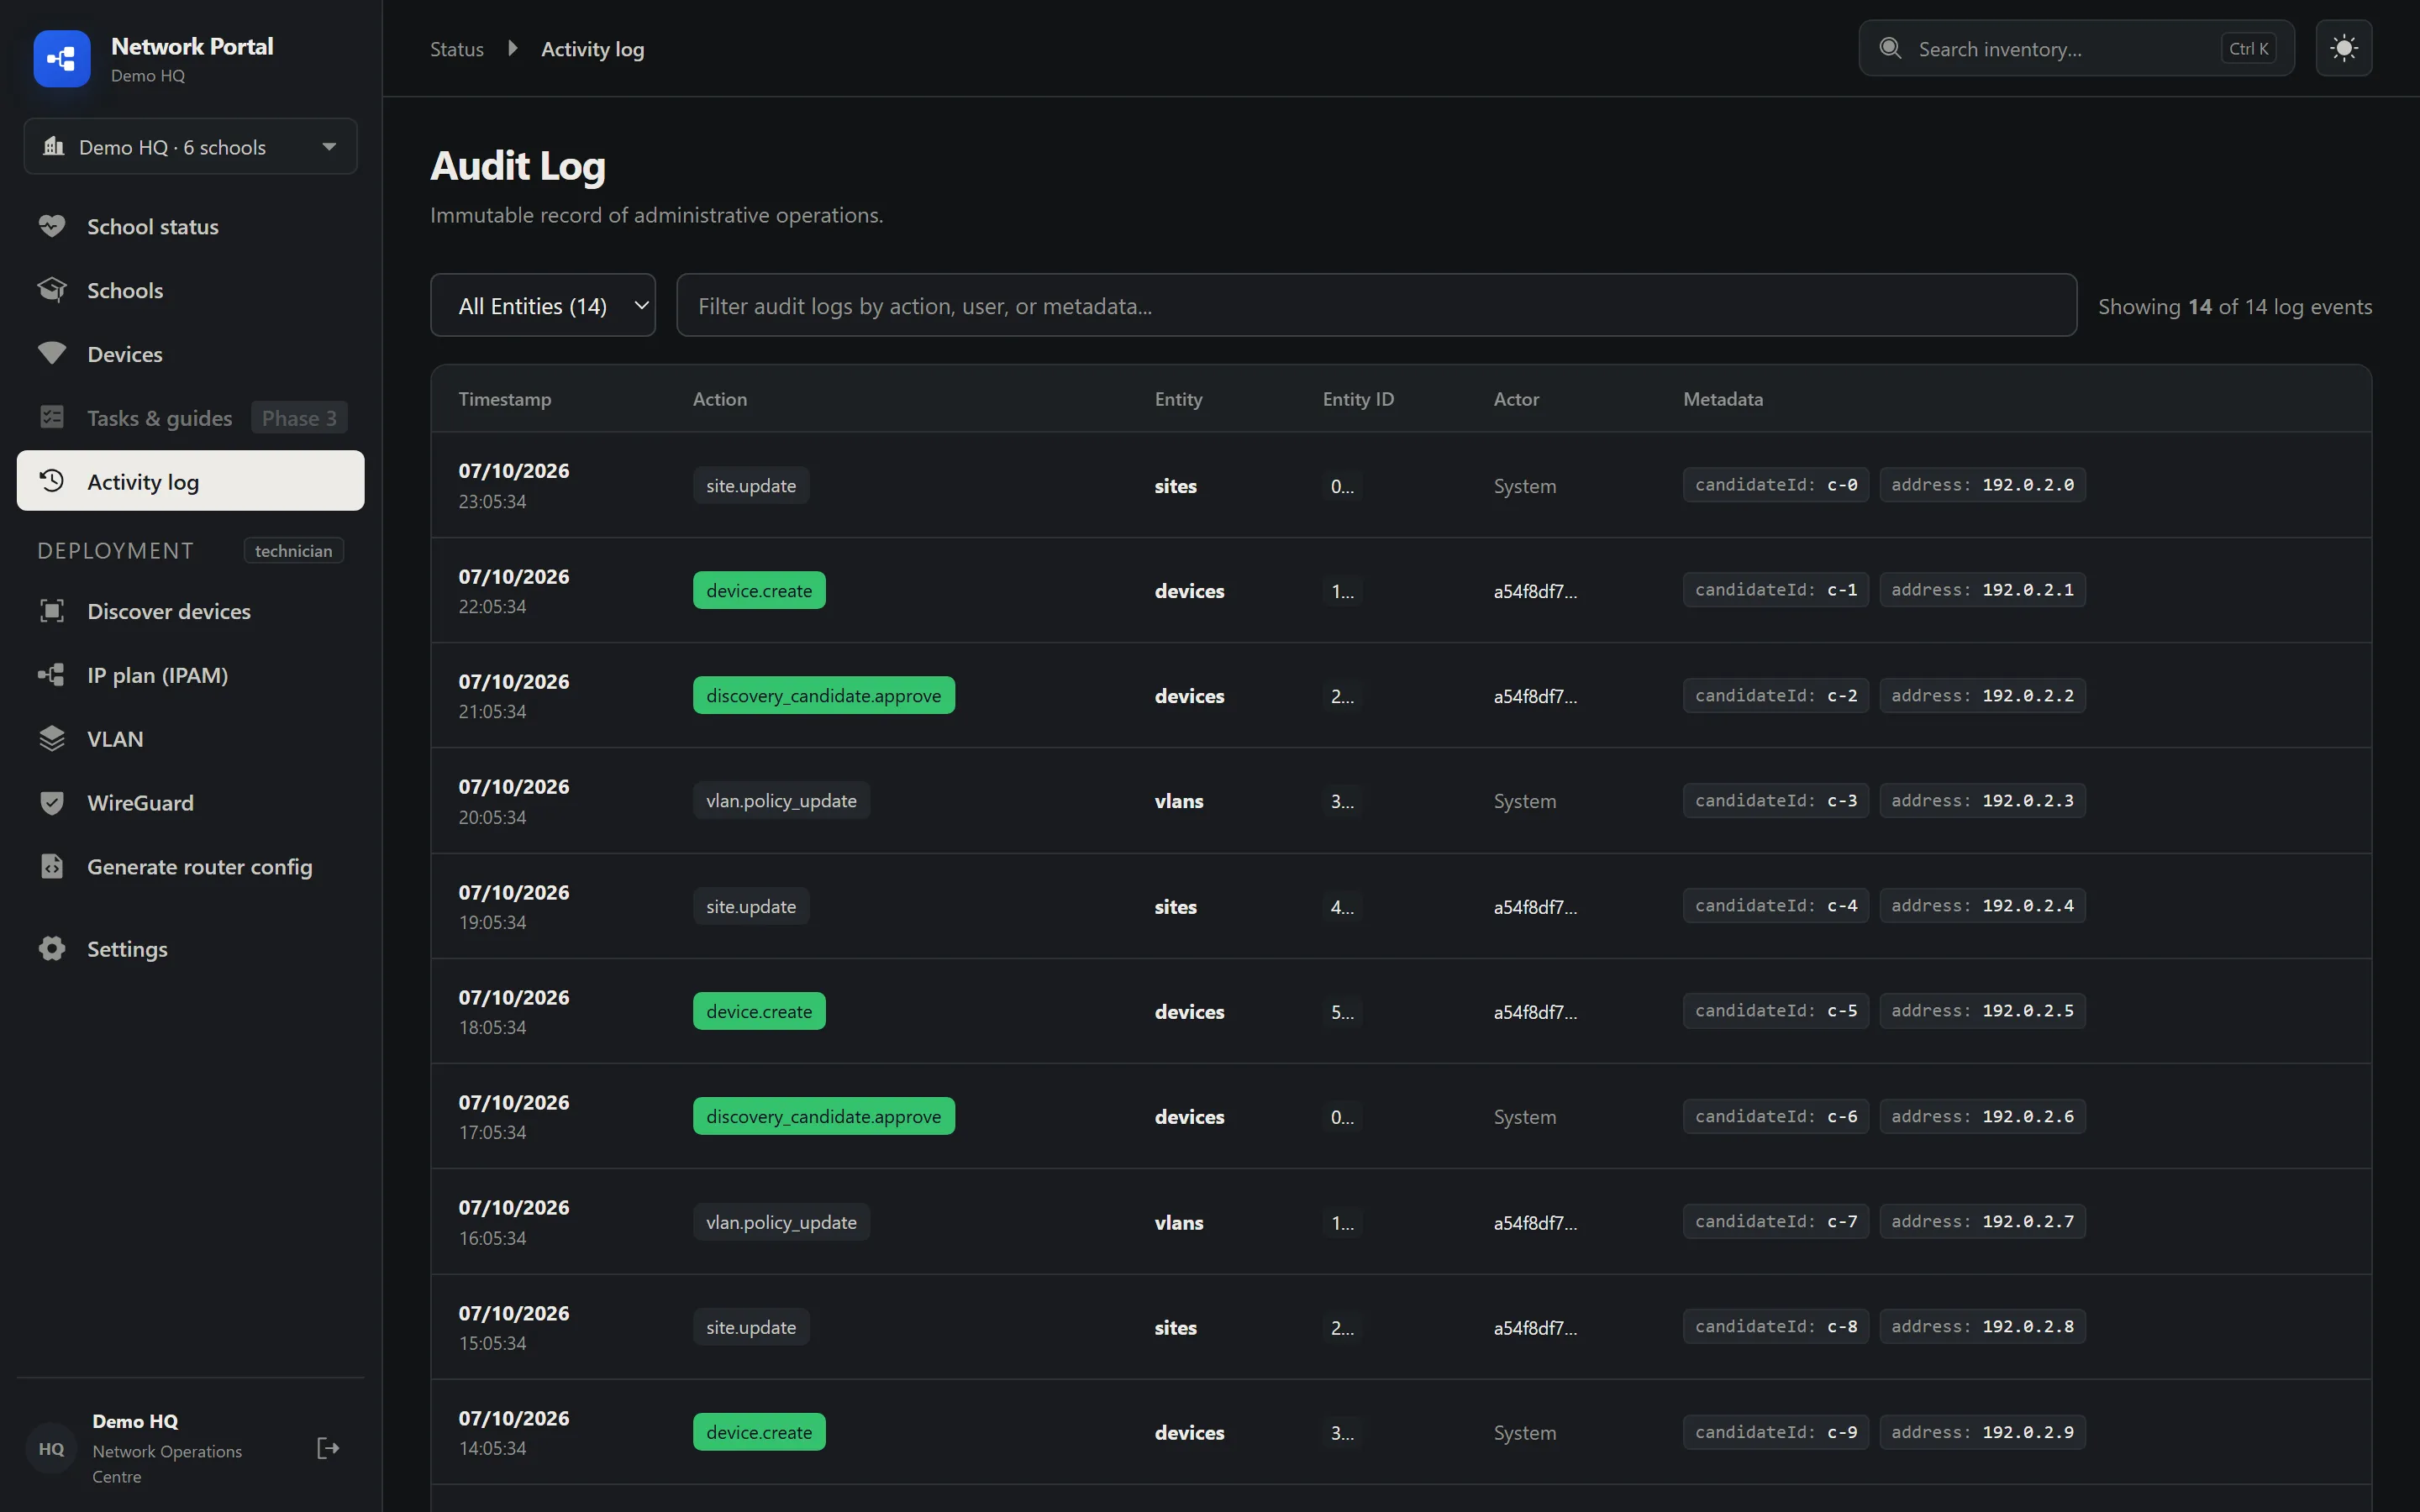Click the Generate router config file icon
Image resolution: width=2420 pixels, height=1512 pixels.
(x=52, y=866)
